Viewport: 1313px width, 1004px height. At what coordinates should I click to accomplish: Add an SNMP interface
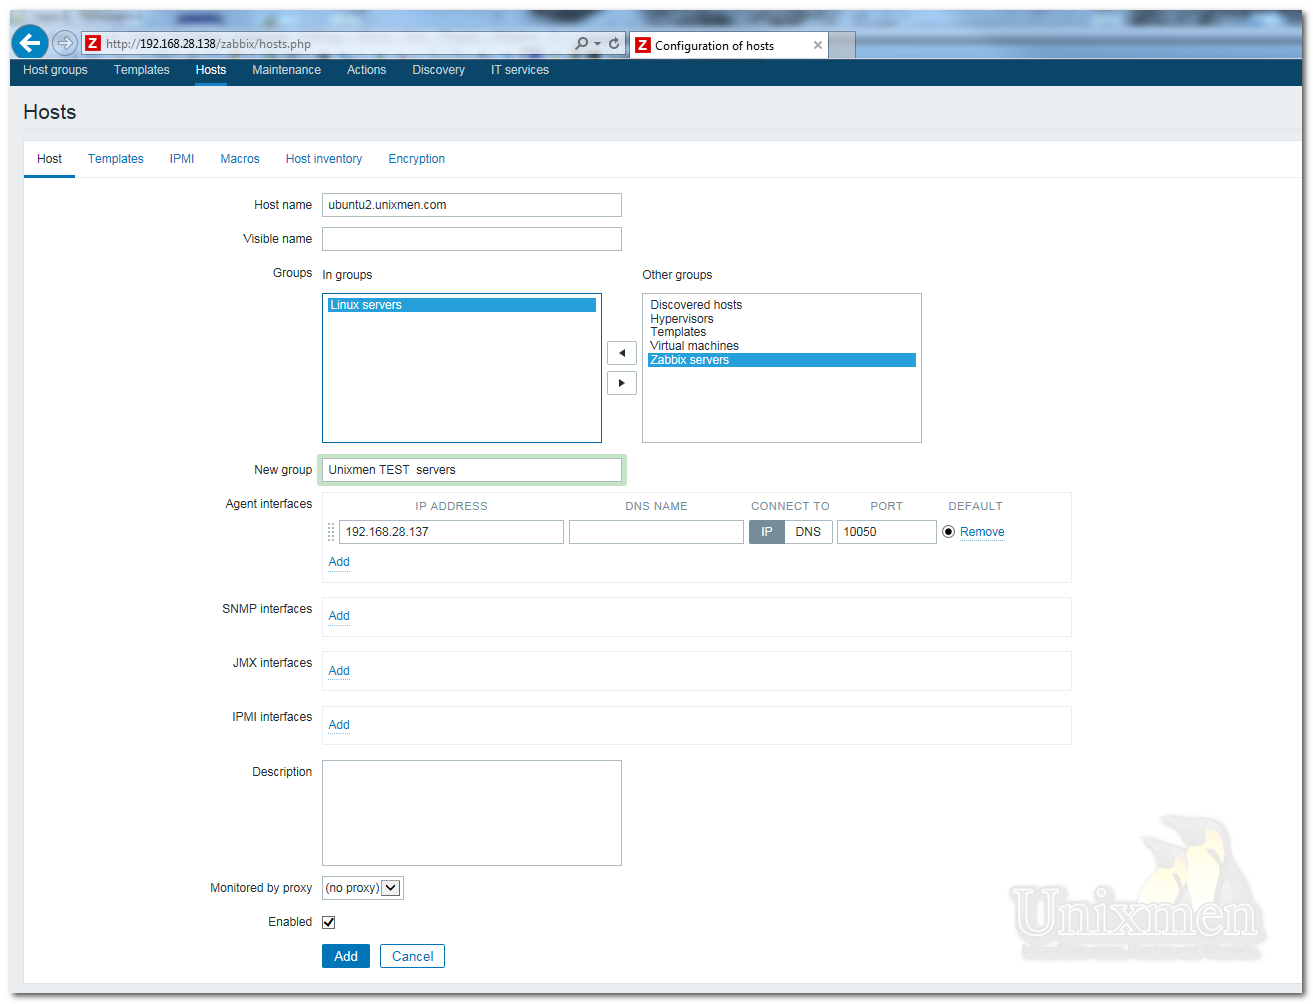[339, 616]
